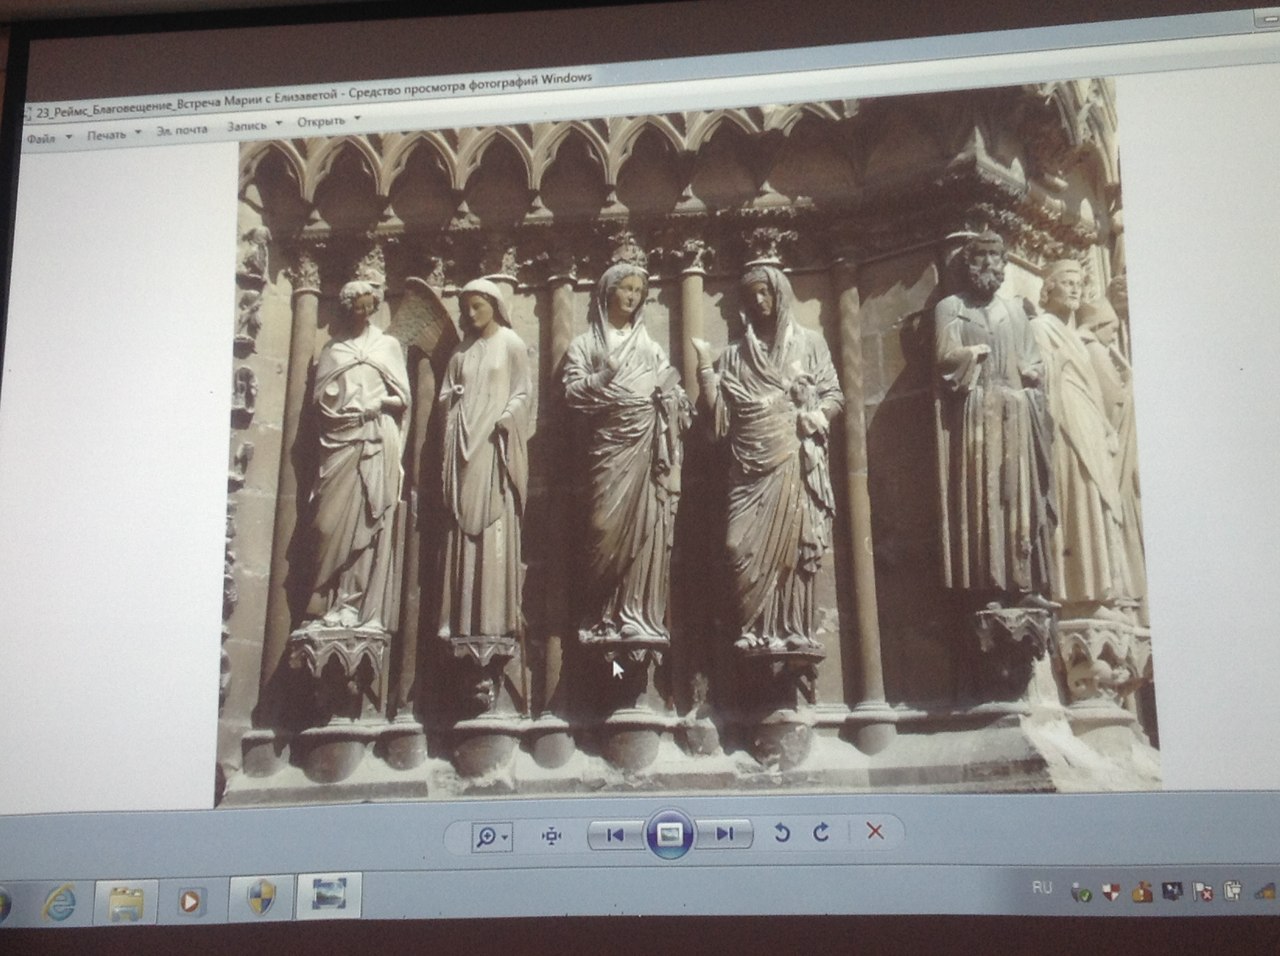Open the Печать menu
The height and width of the screenshot is (956, 1280).
point(106,134)
